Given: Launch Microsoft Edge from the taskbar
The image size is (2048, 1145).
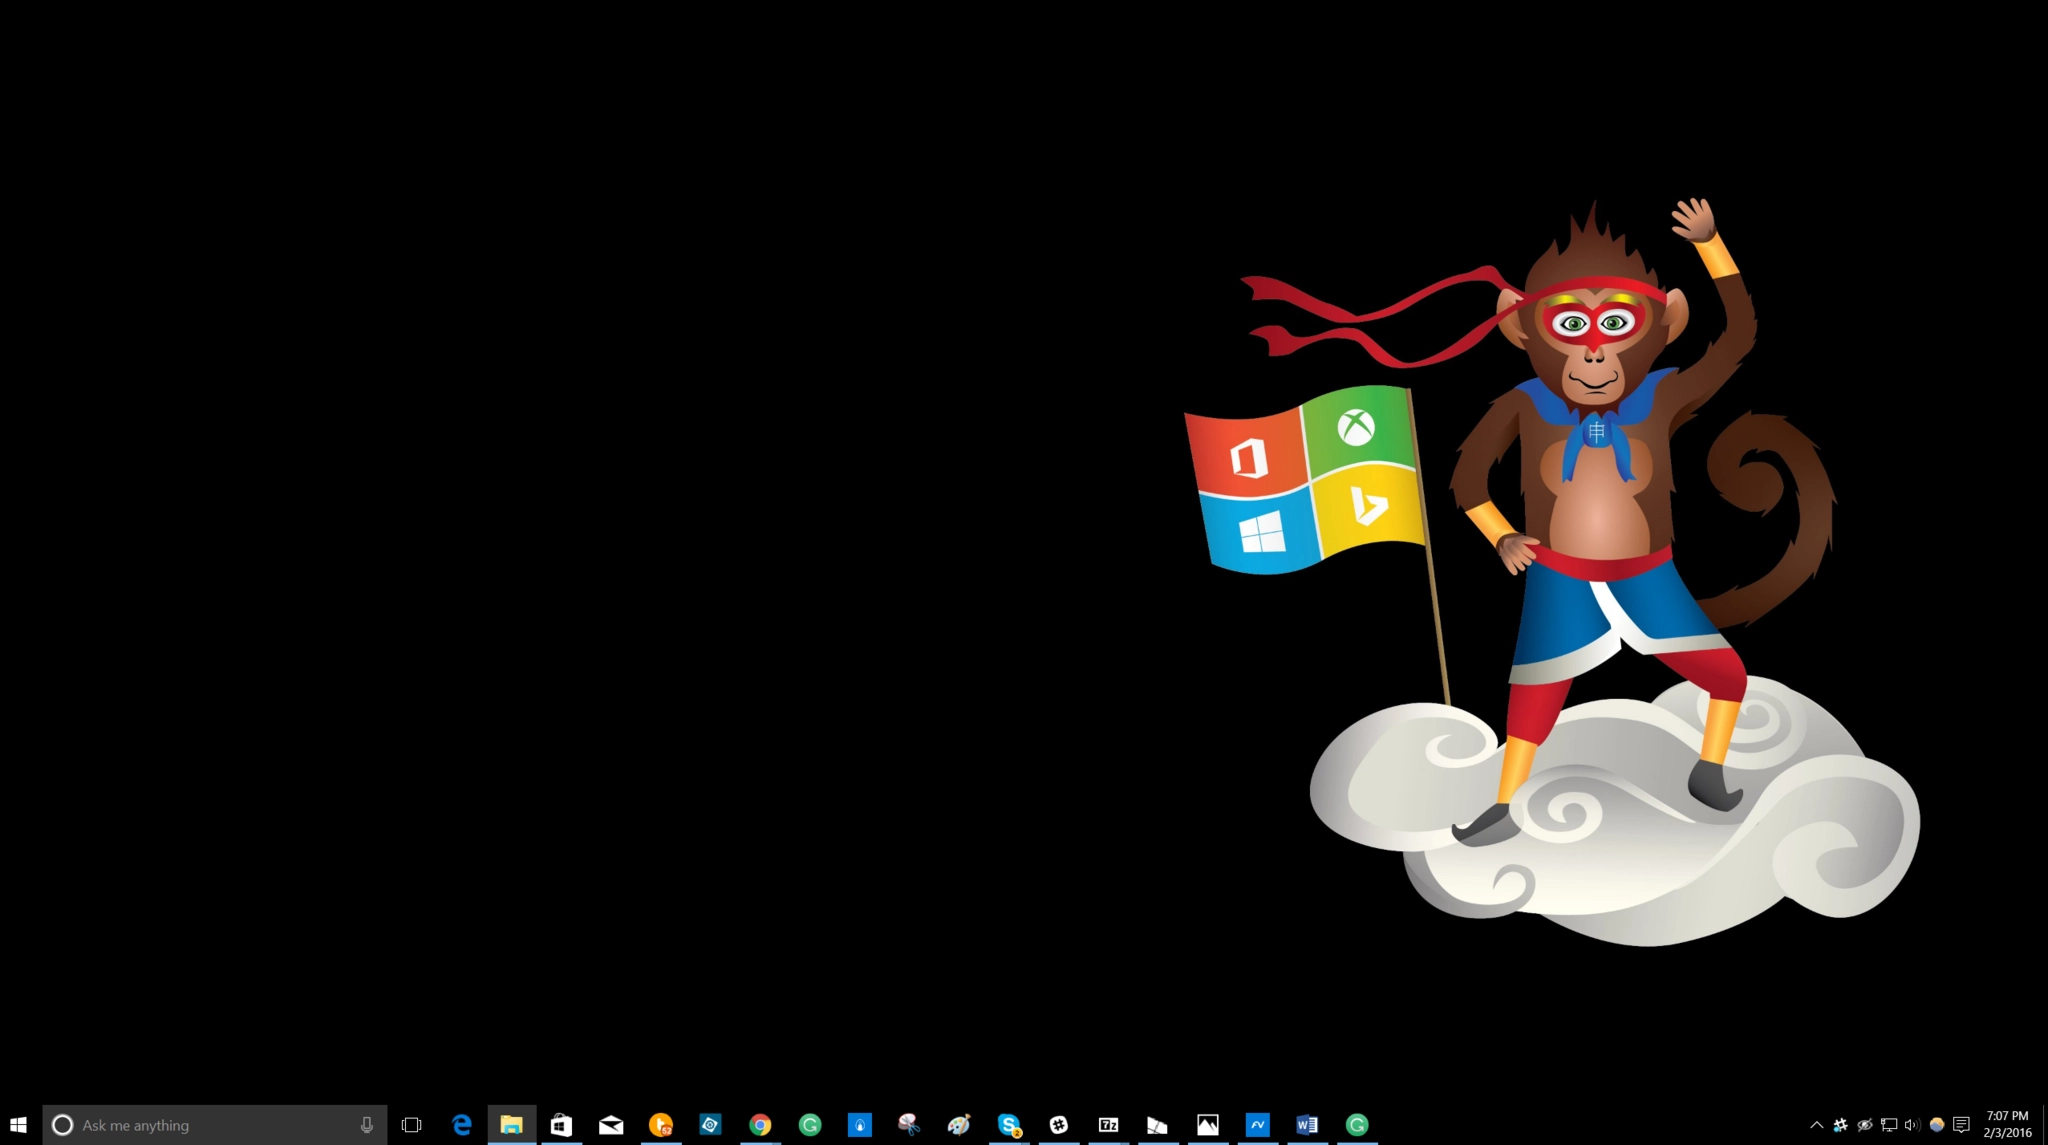Looking at the screenshot, I should (462, 1125).
